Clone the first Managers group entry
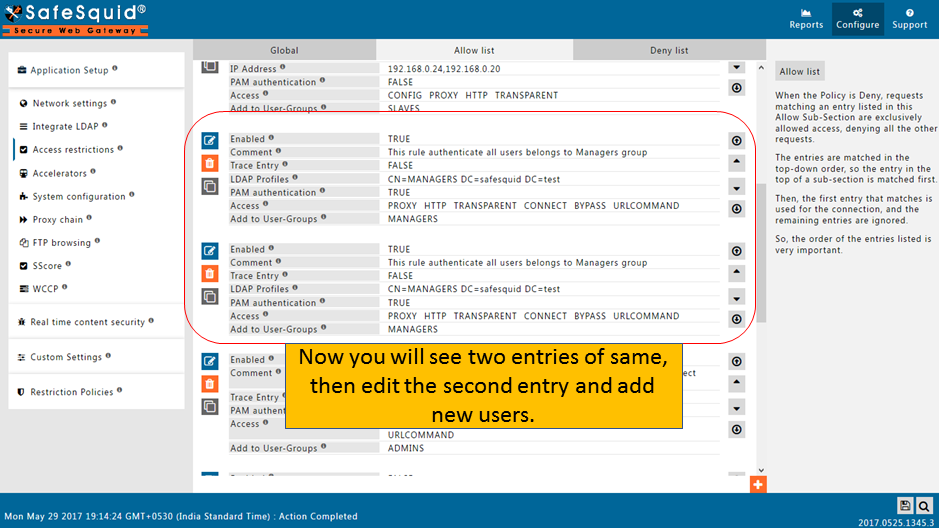This screenshot has width=939, height=528. [x=210, y=186]
